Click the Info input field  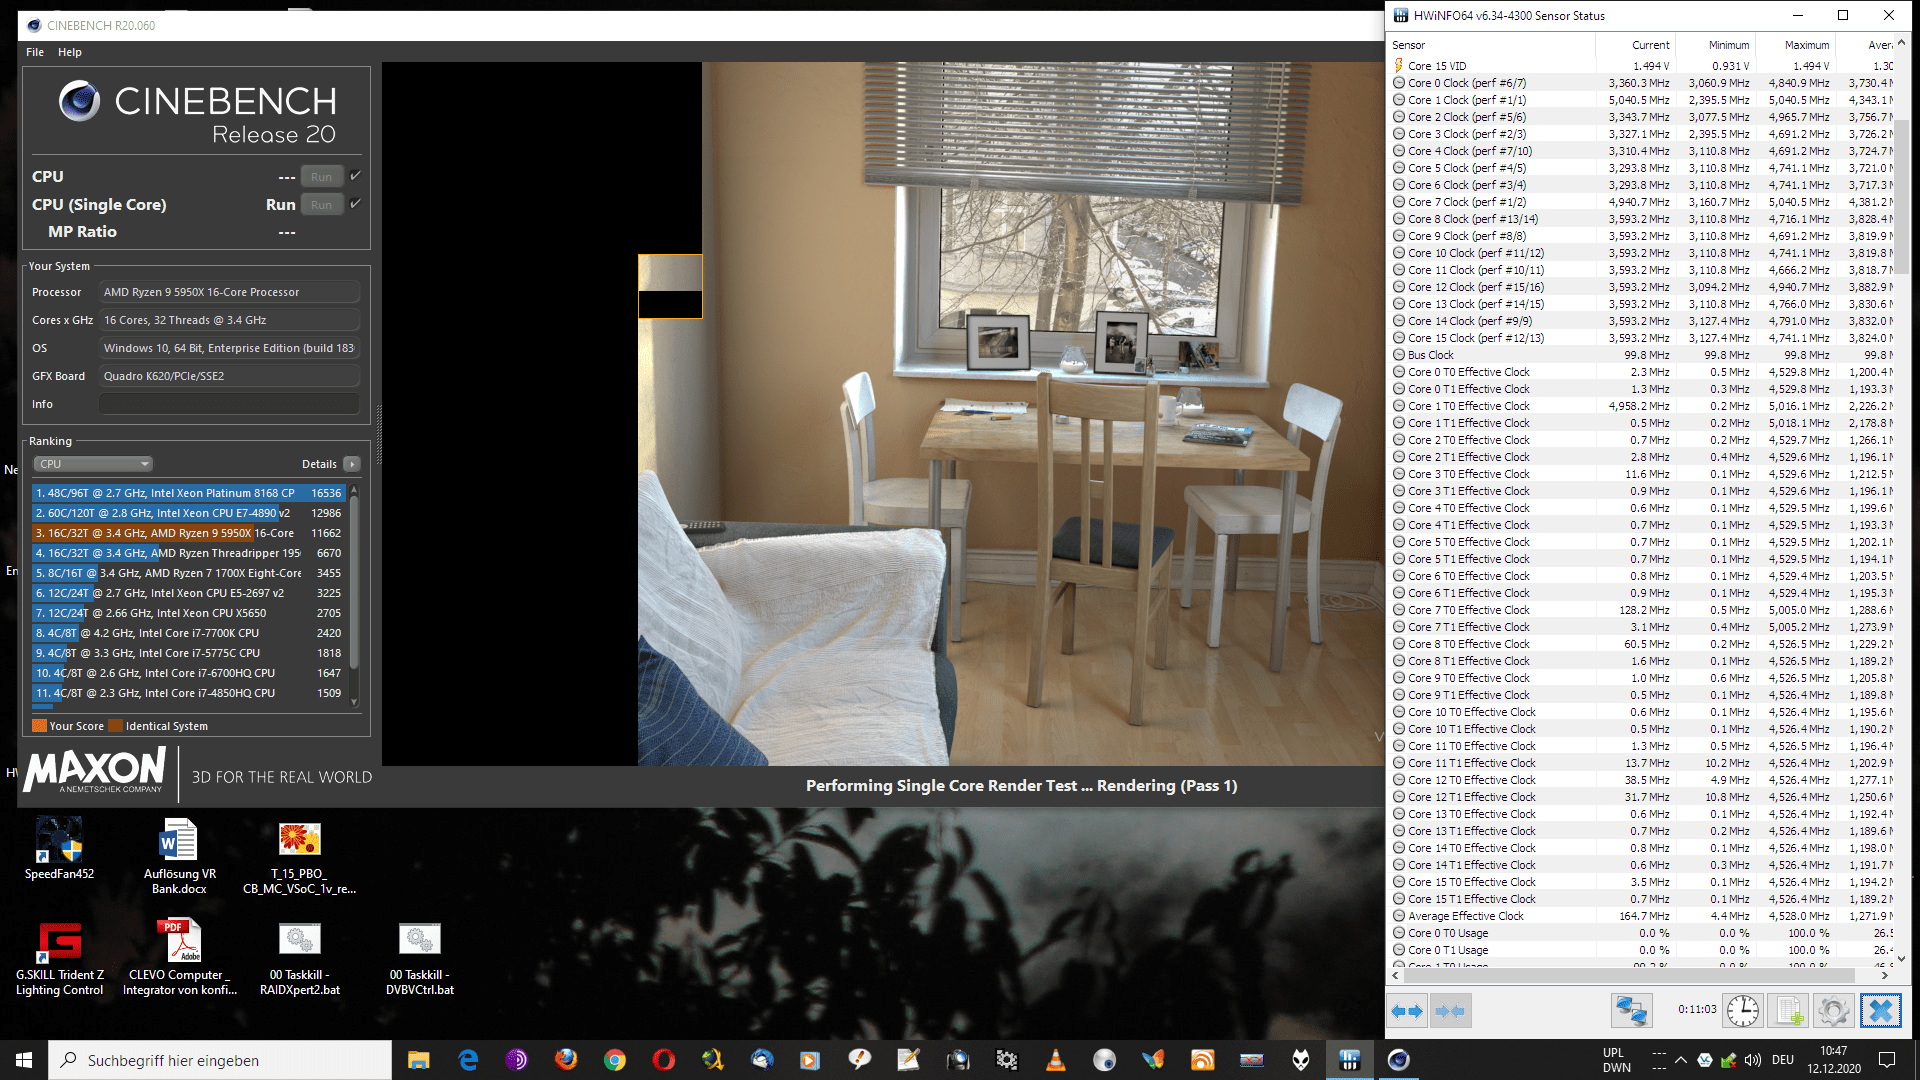coord(229,404)
